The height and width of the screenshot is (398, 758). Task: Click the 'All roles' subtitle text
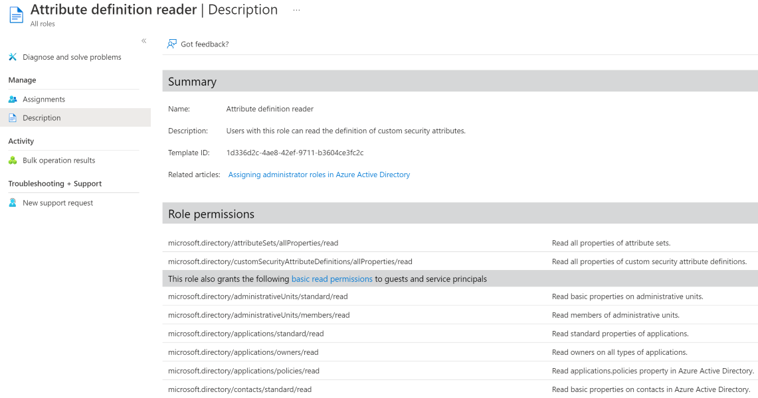pos(43,24)
